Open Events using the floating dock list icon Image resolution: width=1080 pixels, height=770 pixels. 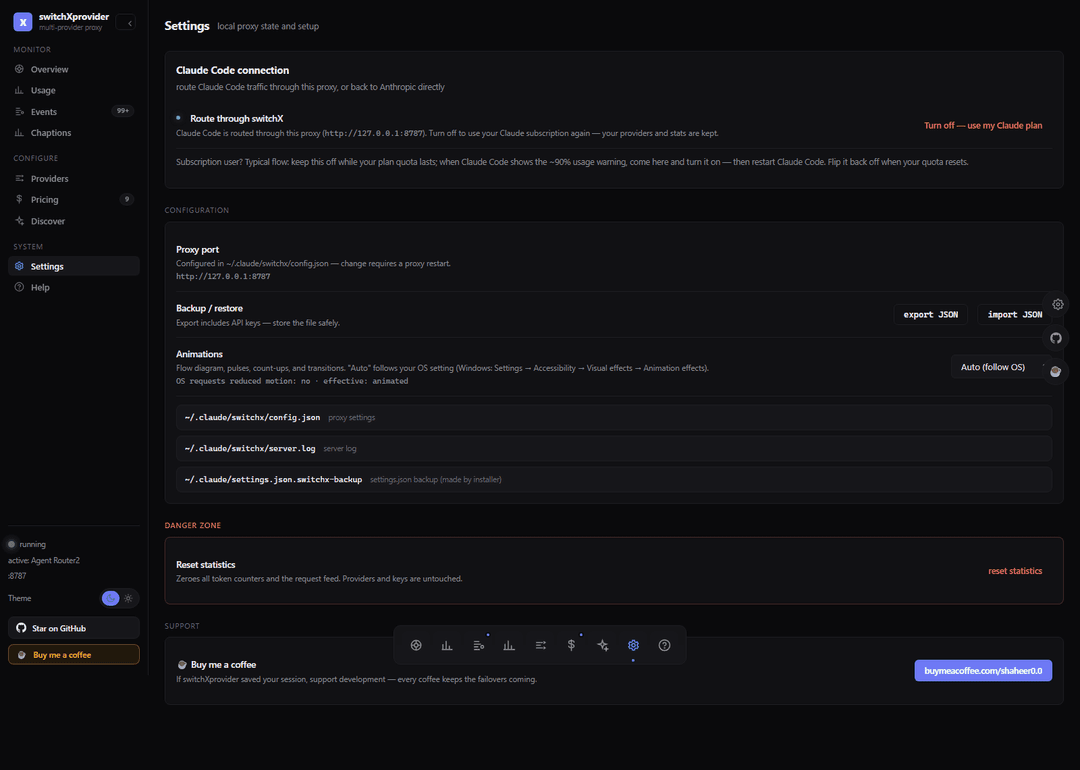[x=479, y=645]
